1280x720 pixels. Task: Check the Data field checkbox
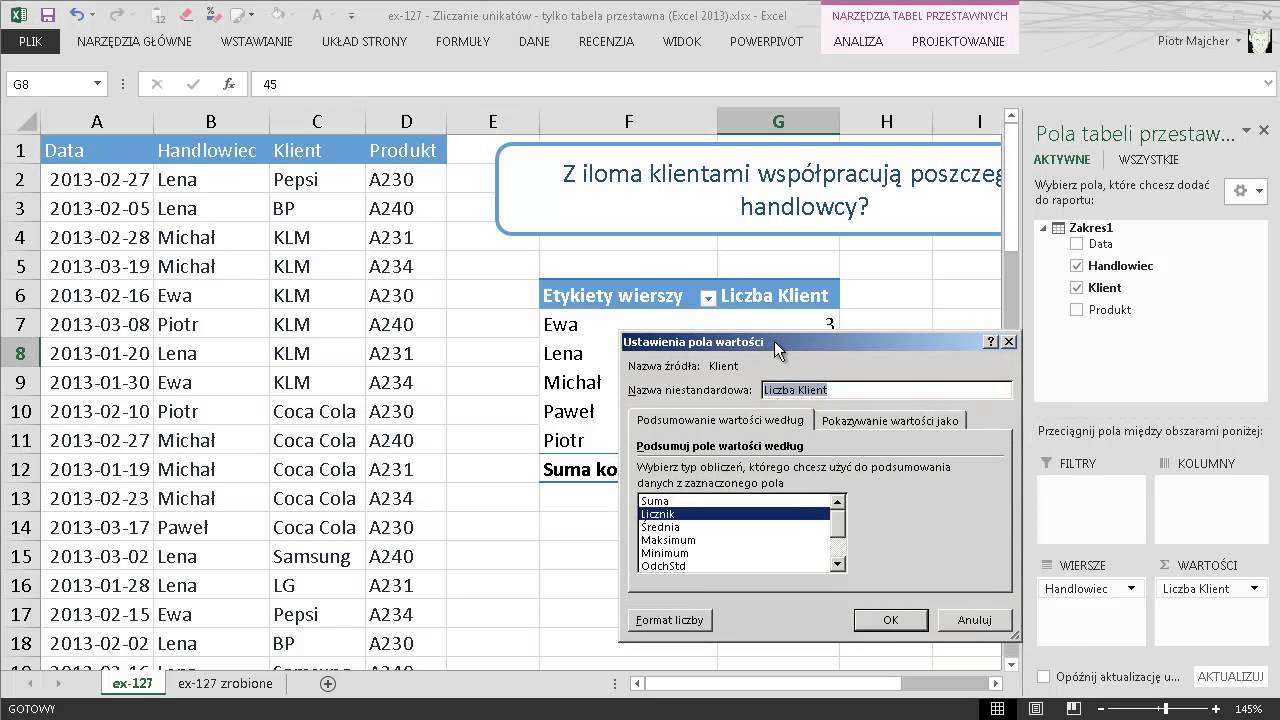click(1076, 243)
